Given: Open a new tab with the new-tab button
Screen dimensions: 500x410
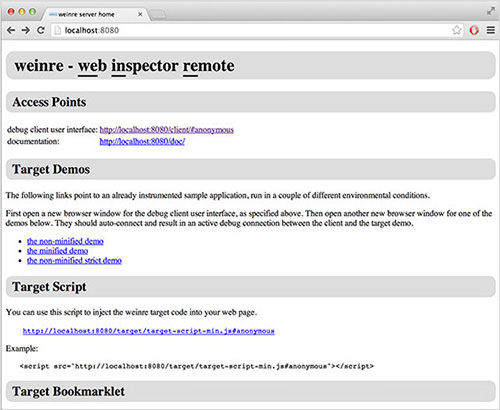Looking at the screenshot, I should click(157, 14).
